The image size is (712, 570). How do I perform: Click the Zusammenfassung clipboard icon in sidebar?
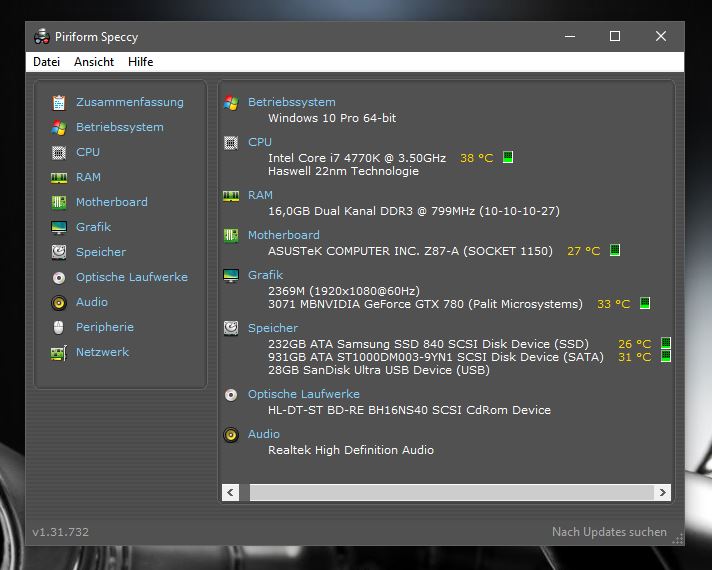[x=59, y=103]
